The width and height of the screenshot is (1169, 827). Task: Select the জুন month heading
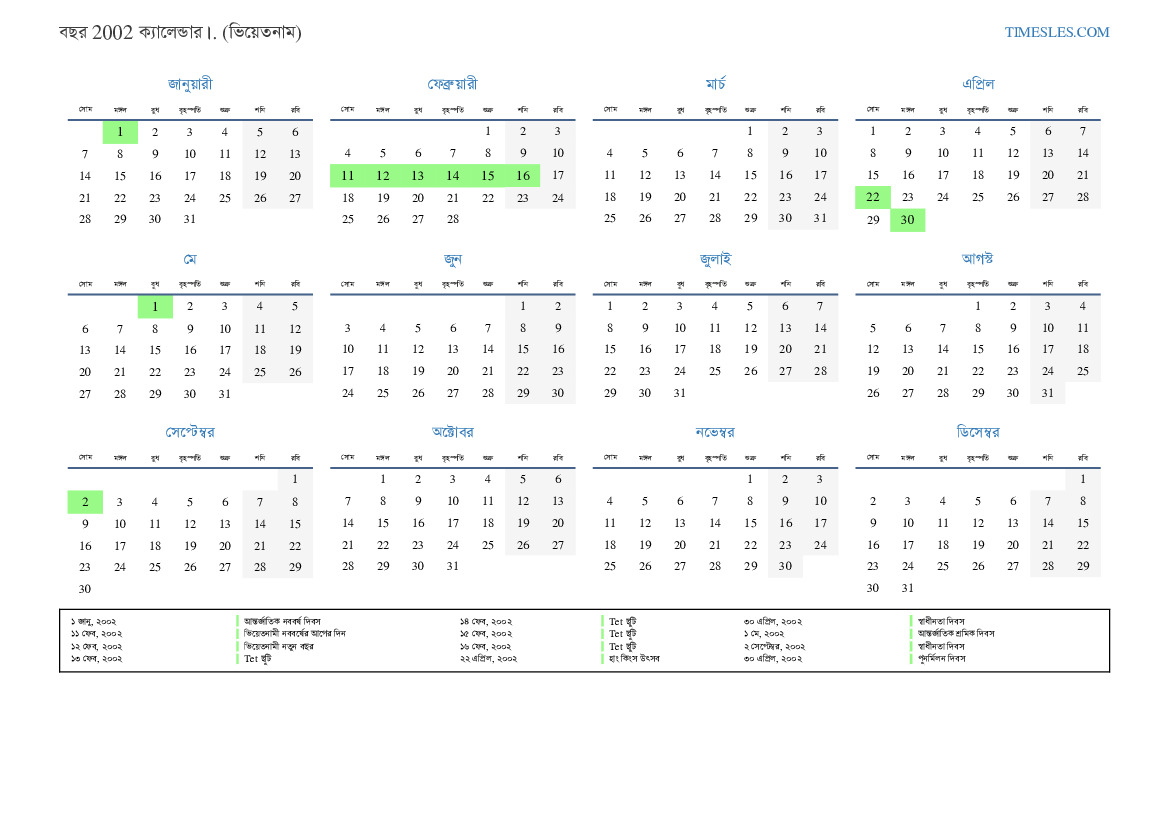coord(453,259)
